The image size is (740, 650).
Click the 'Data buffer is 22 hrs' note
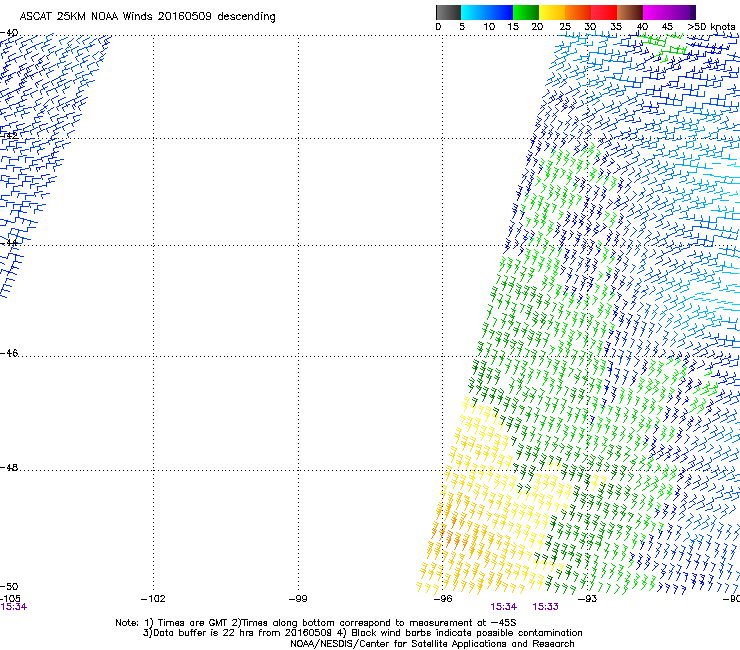[237, 633]
